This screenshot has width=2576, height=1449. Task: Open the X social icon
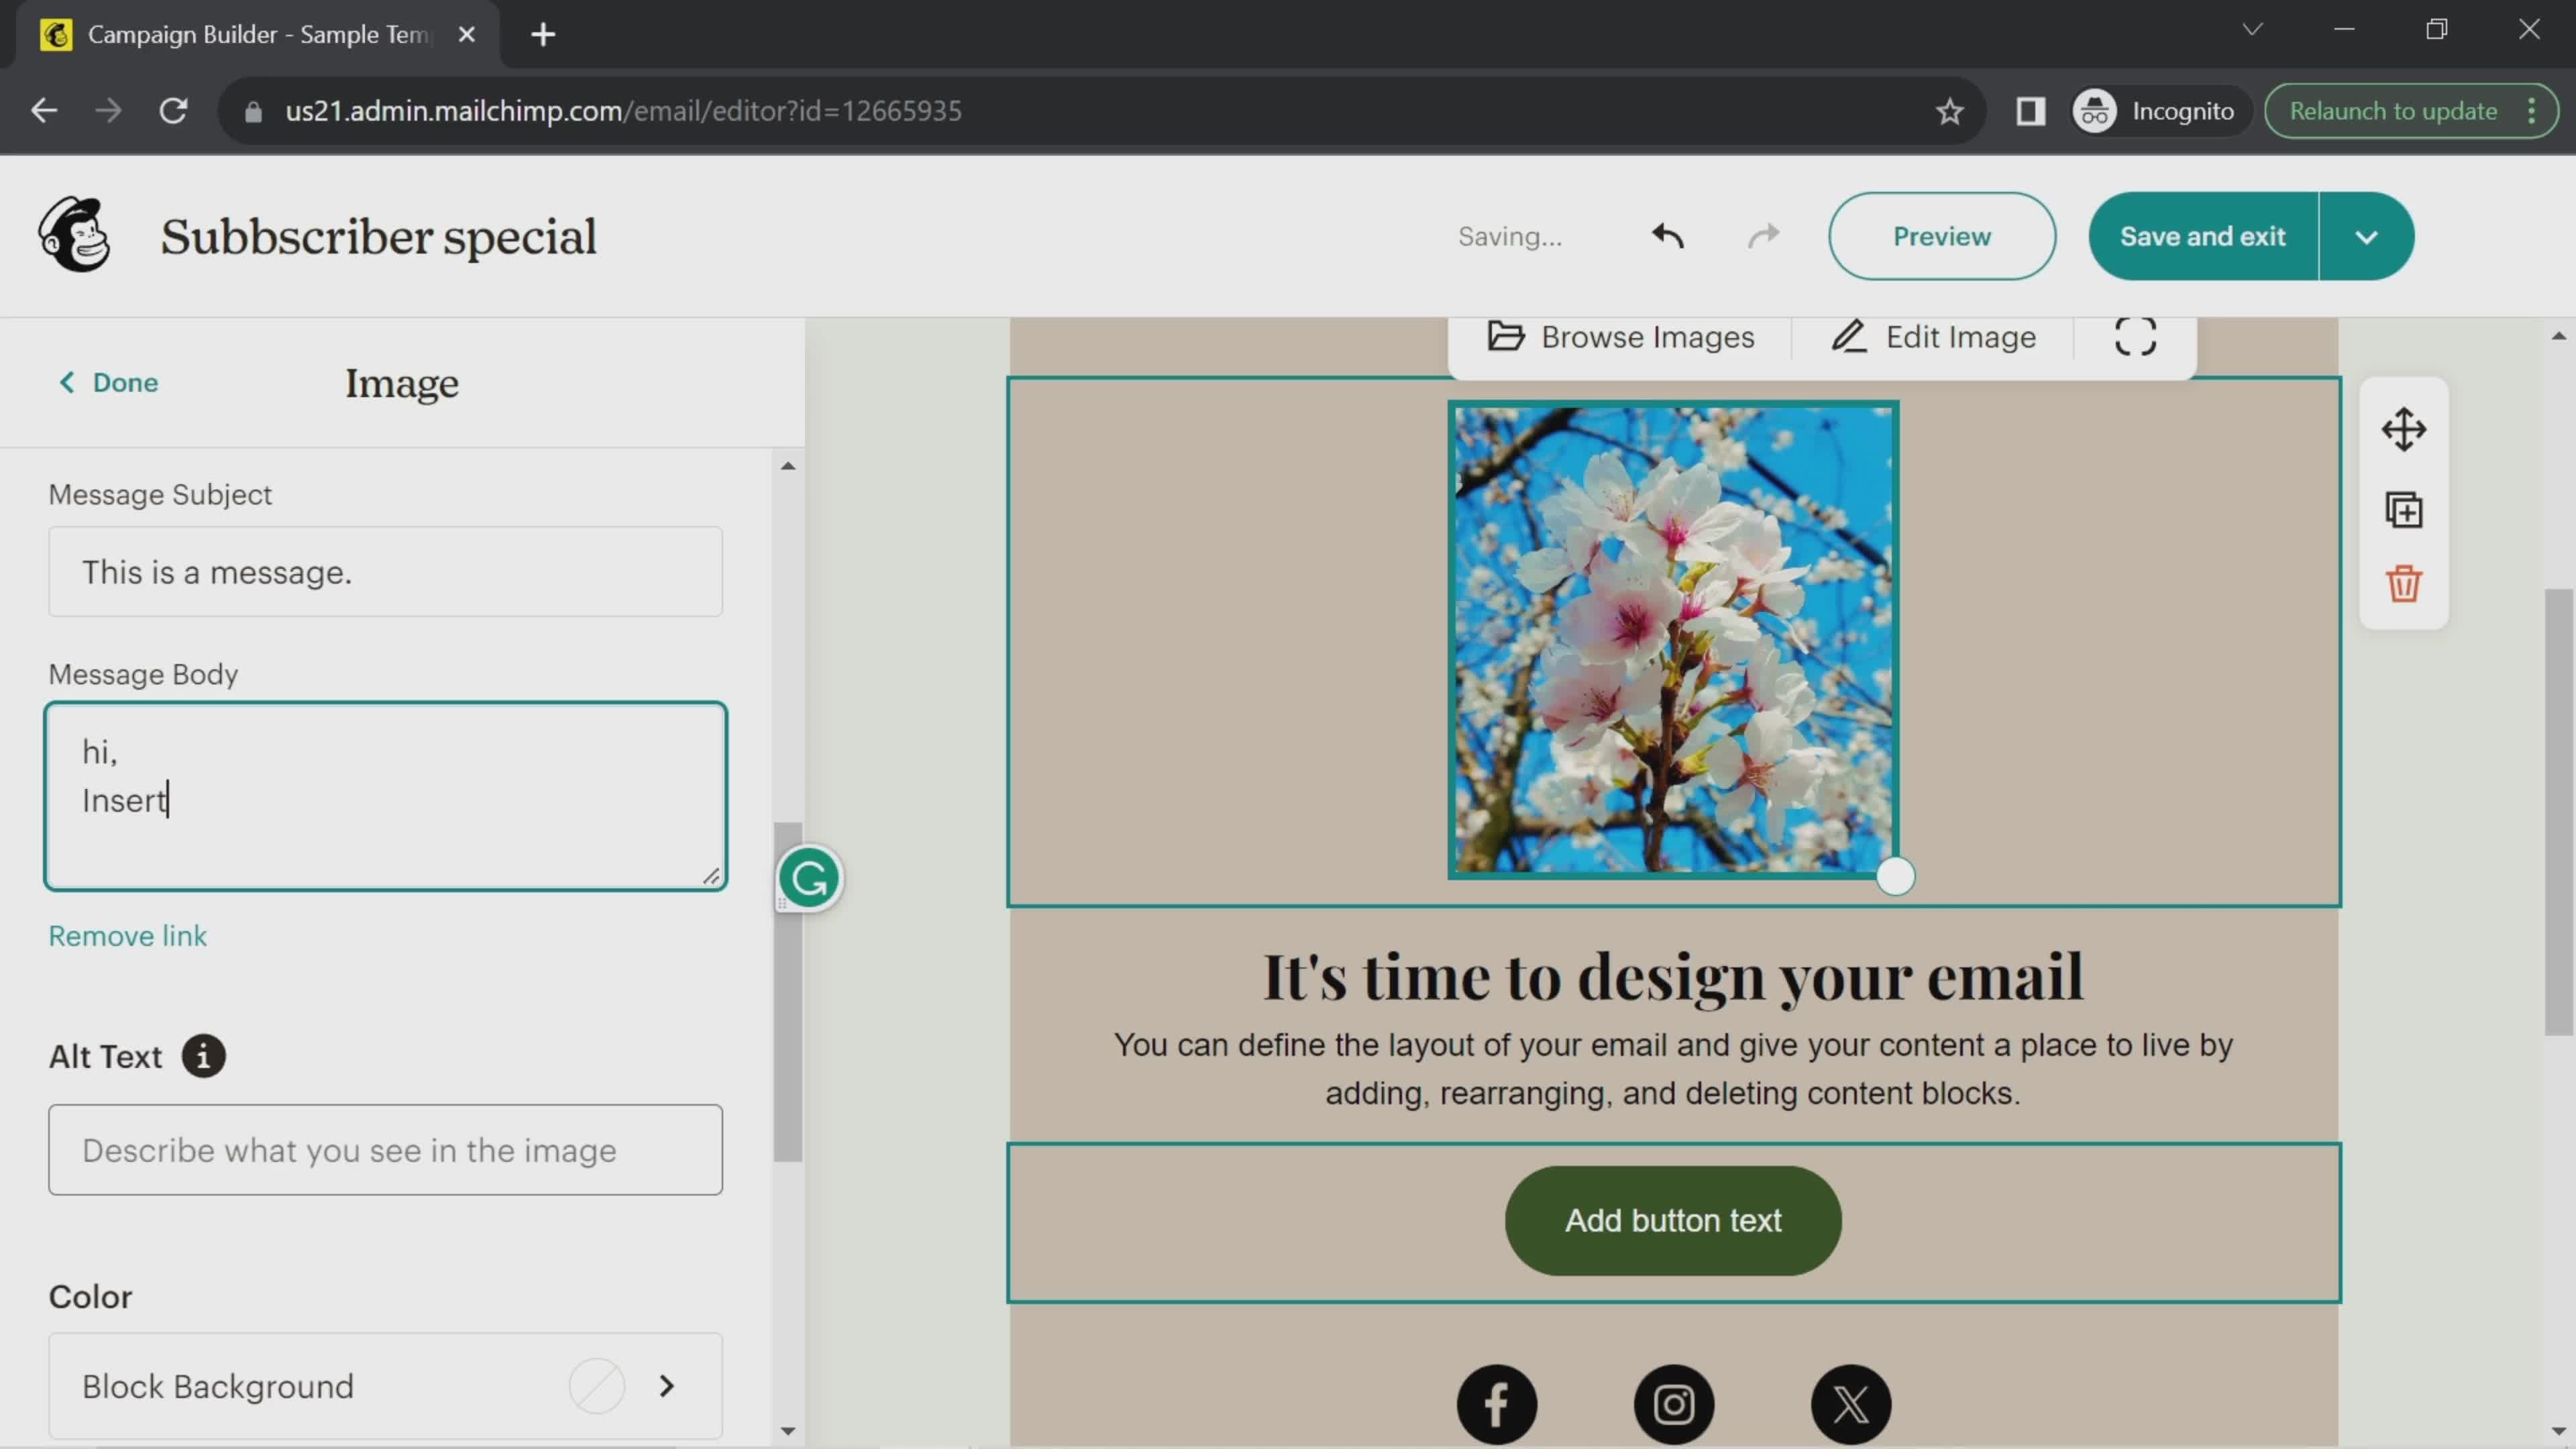click(x=1851, y=1404)
